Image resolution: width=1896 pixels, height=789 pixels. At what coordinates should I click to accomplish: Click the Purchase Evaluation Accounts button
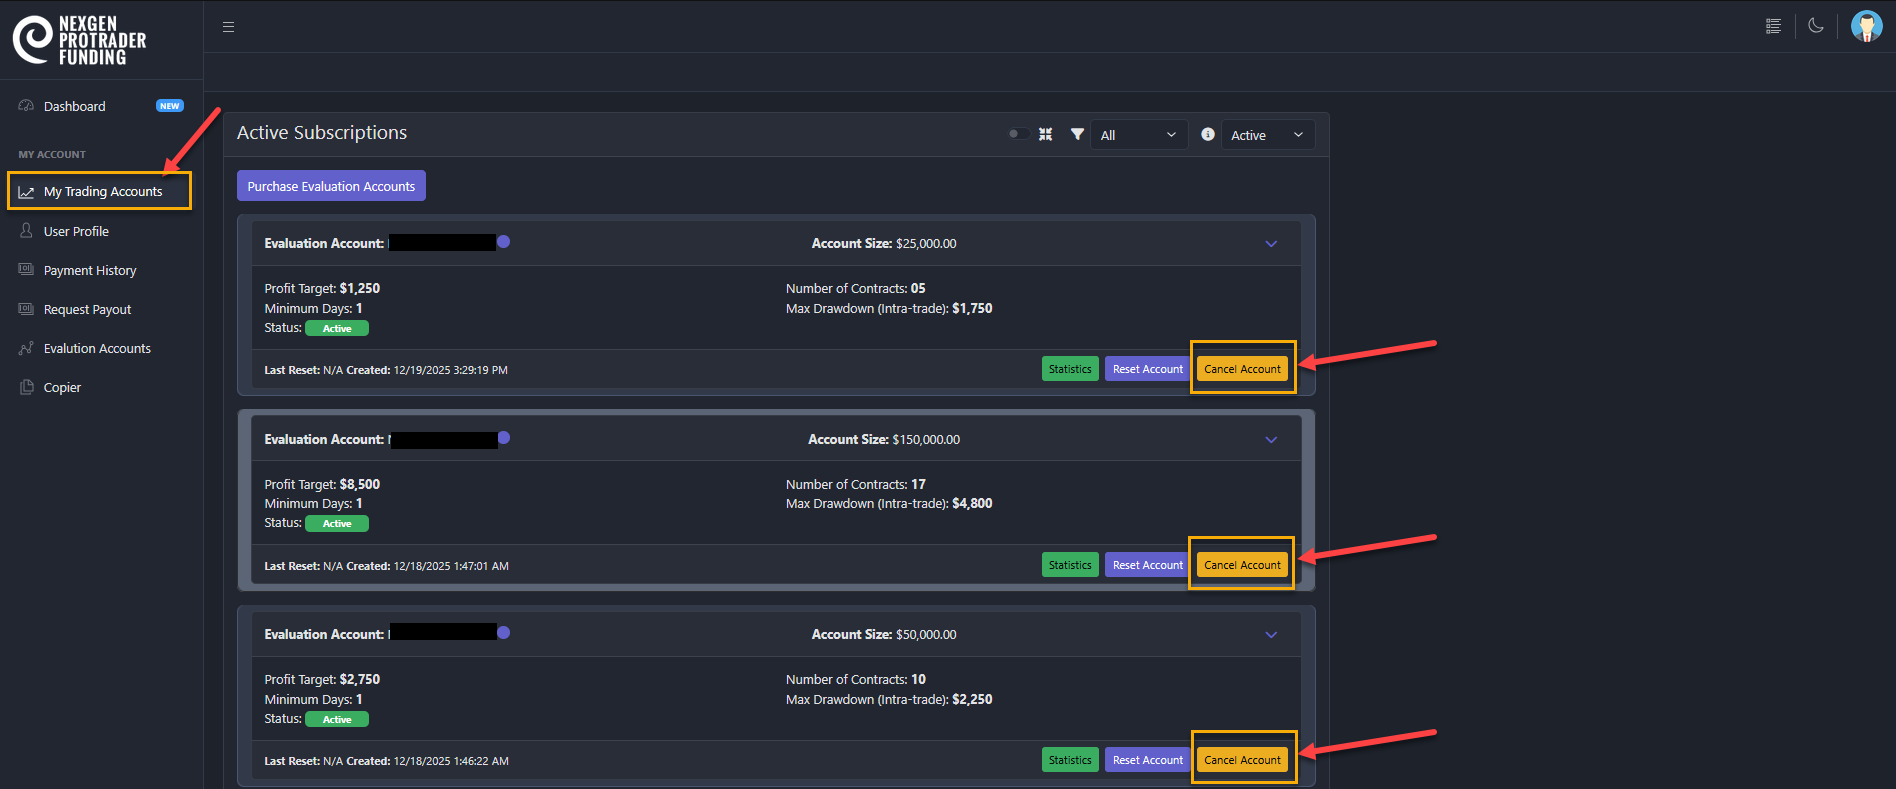point(331,186)
